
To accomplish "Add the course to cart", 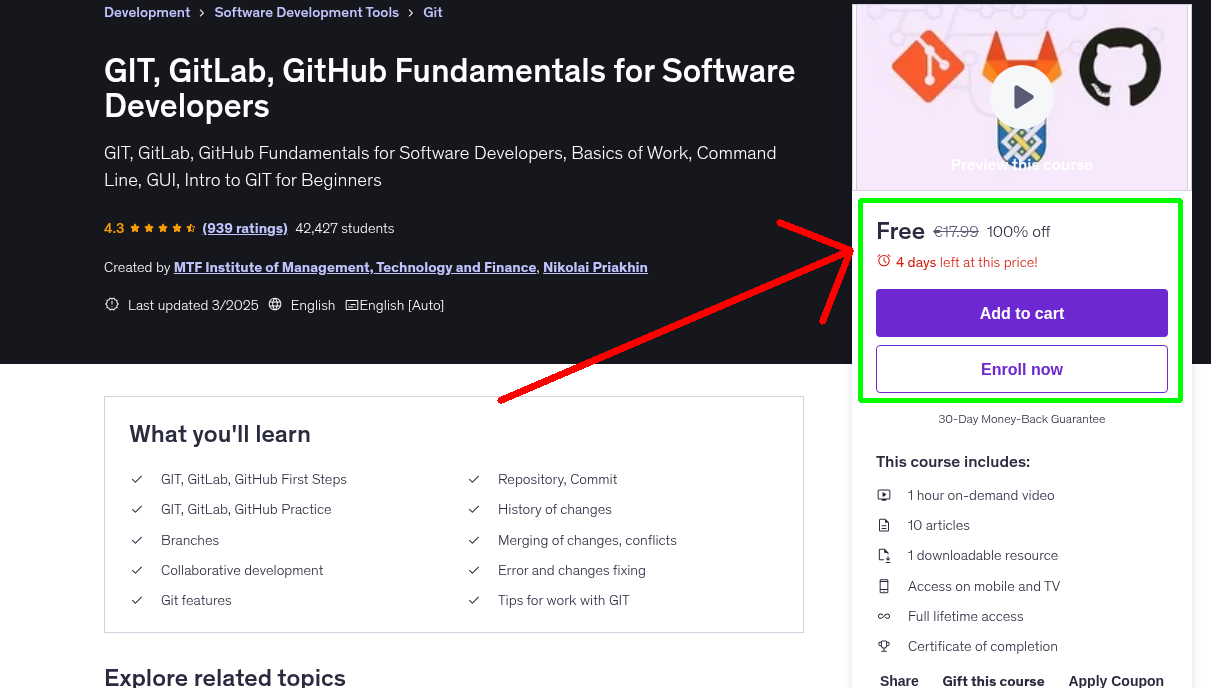I will pyautogui.click(x=1021, y=312).
